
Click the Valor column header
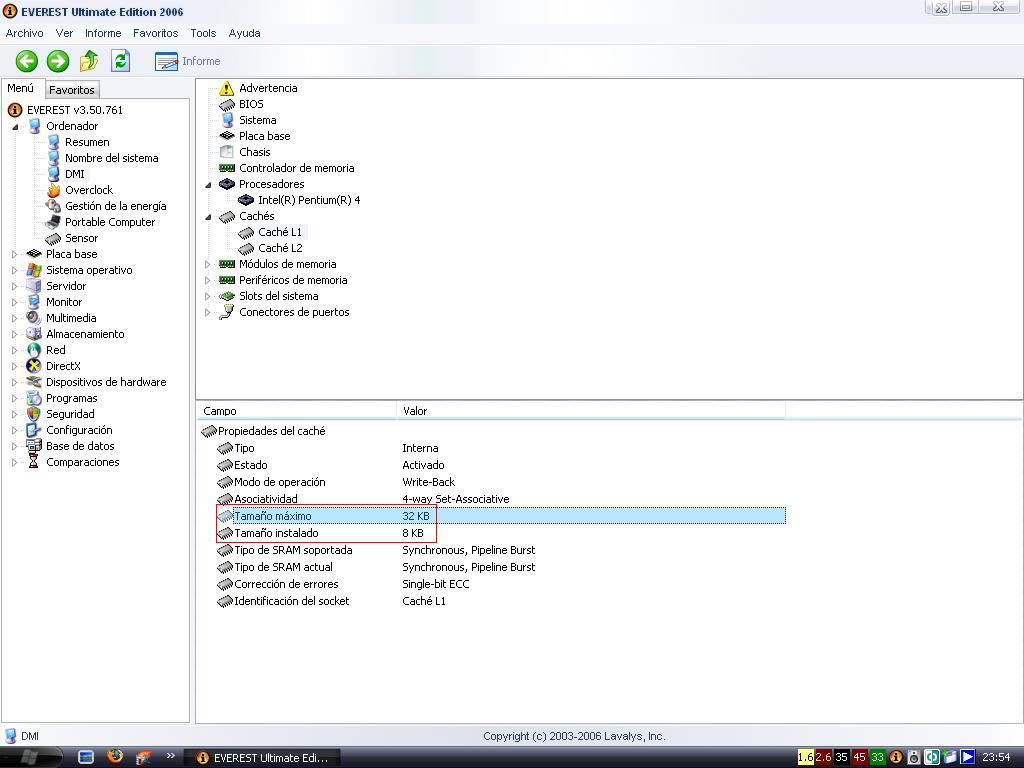click(591, 411)
